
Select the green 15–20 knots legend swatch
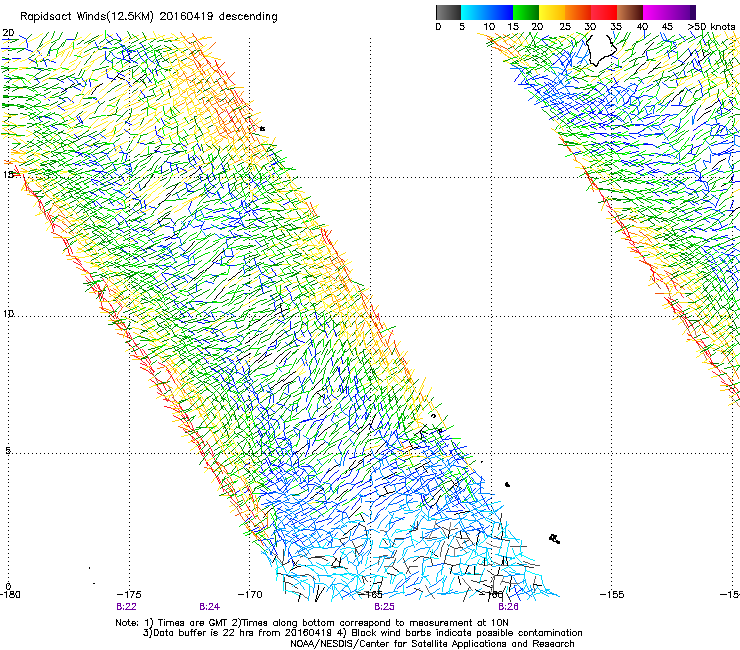[526, 12]
